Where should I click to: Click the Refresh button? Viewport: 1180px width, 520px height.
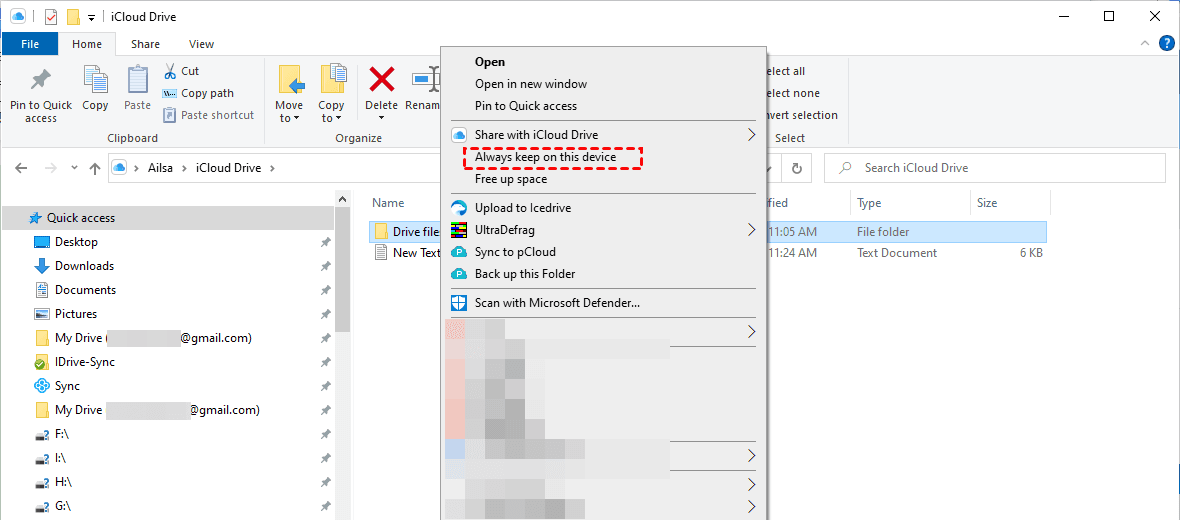797,169
